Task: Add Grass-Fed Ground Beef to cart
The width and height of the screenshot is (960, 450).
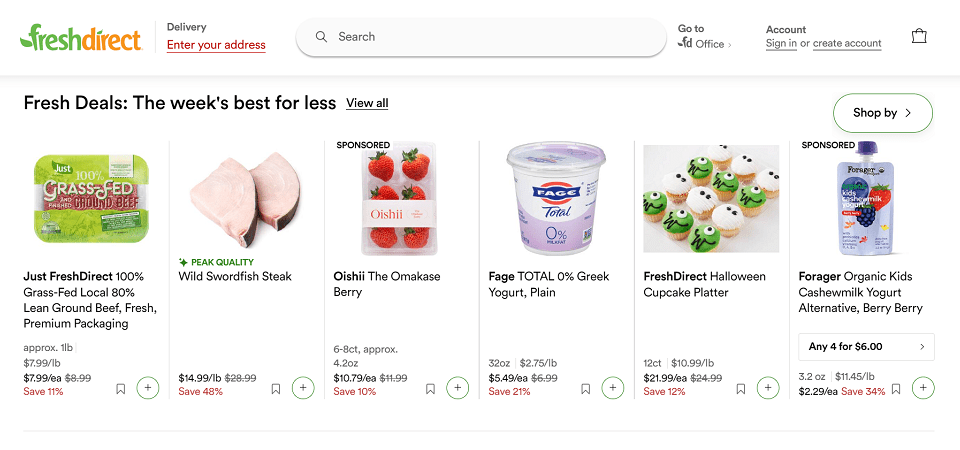Action: (148, 388)
